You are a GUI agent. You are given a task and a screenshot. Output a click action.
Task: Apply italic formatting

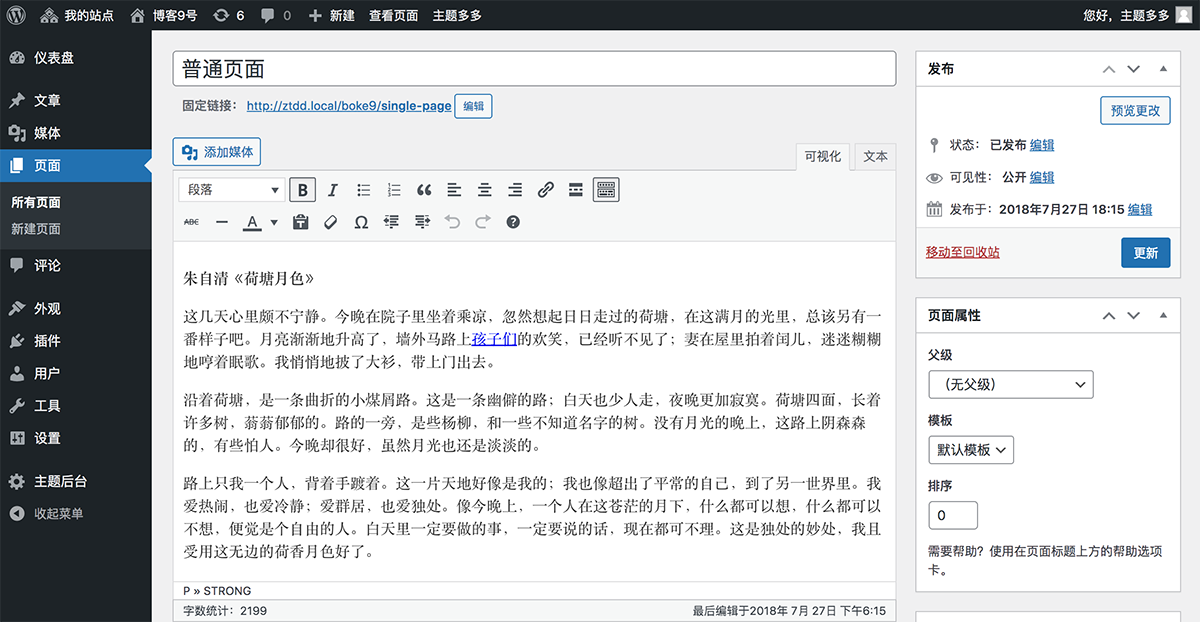(333, 190)
